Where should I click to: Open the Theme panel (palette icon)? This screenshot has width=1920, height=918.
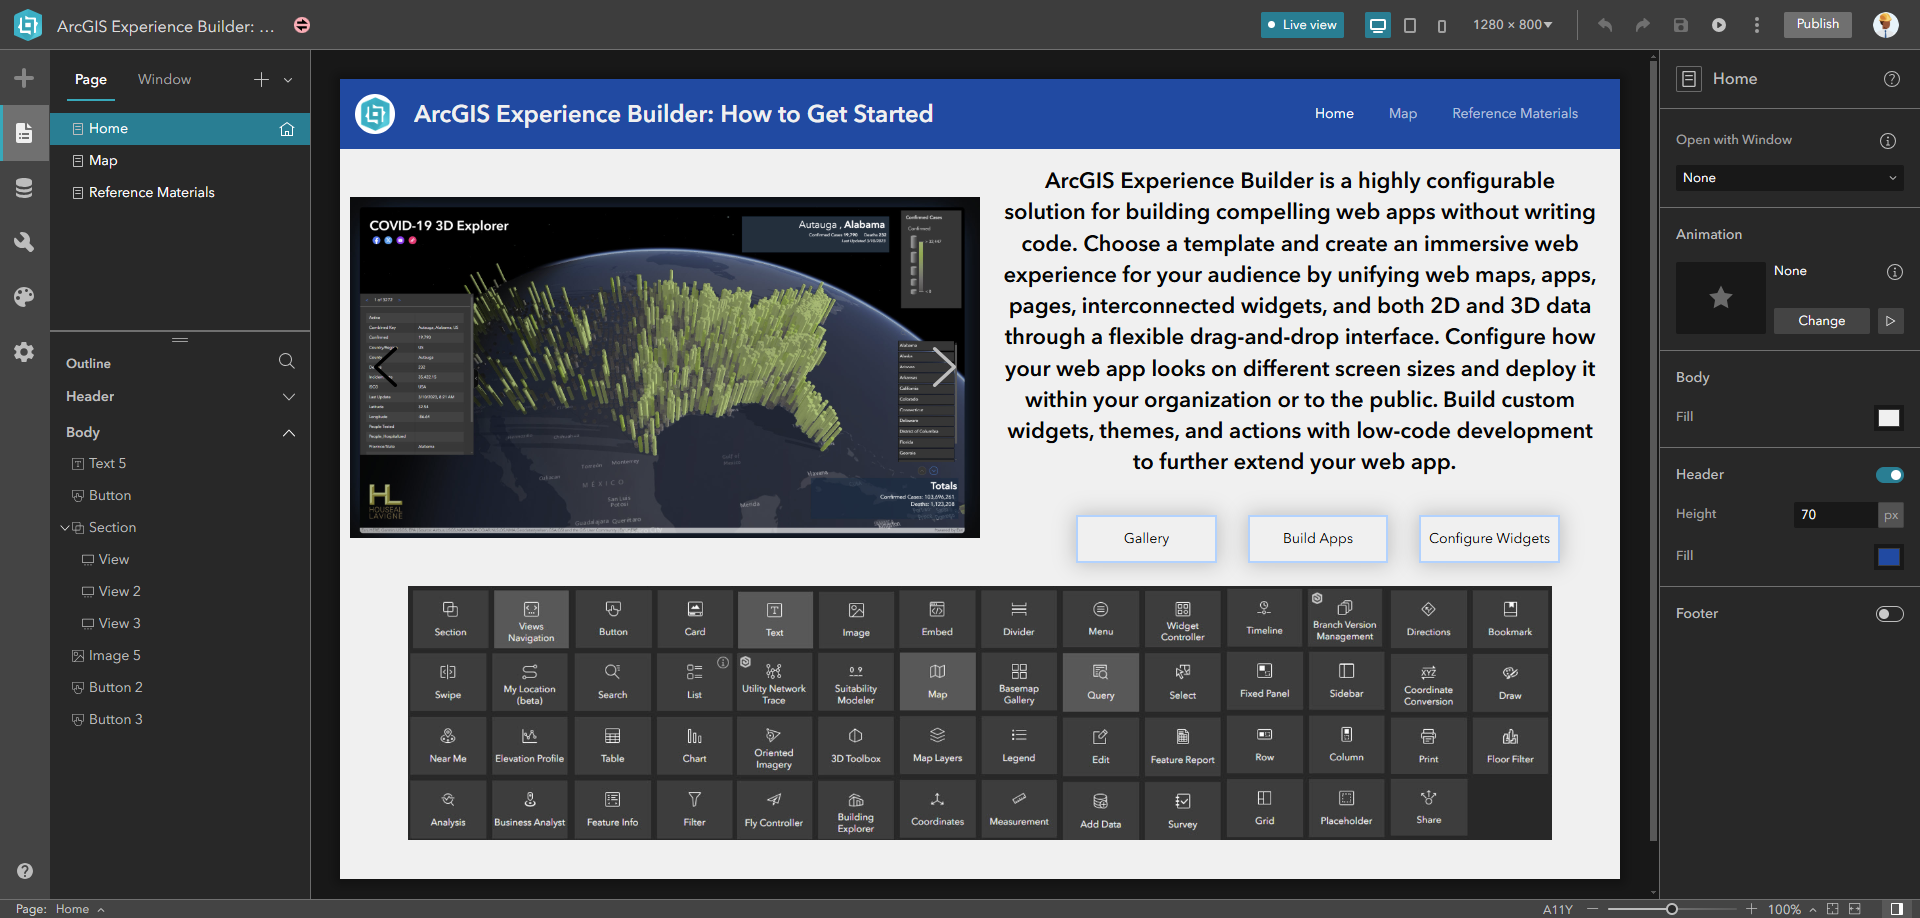(24, 296)
